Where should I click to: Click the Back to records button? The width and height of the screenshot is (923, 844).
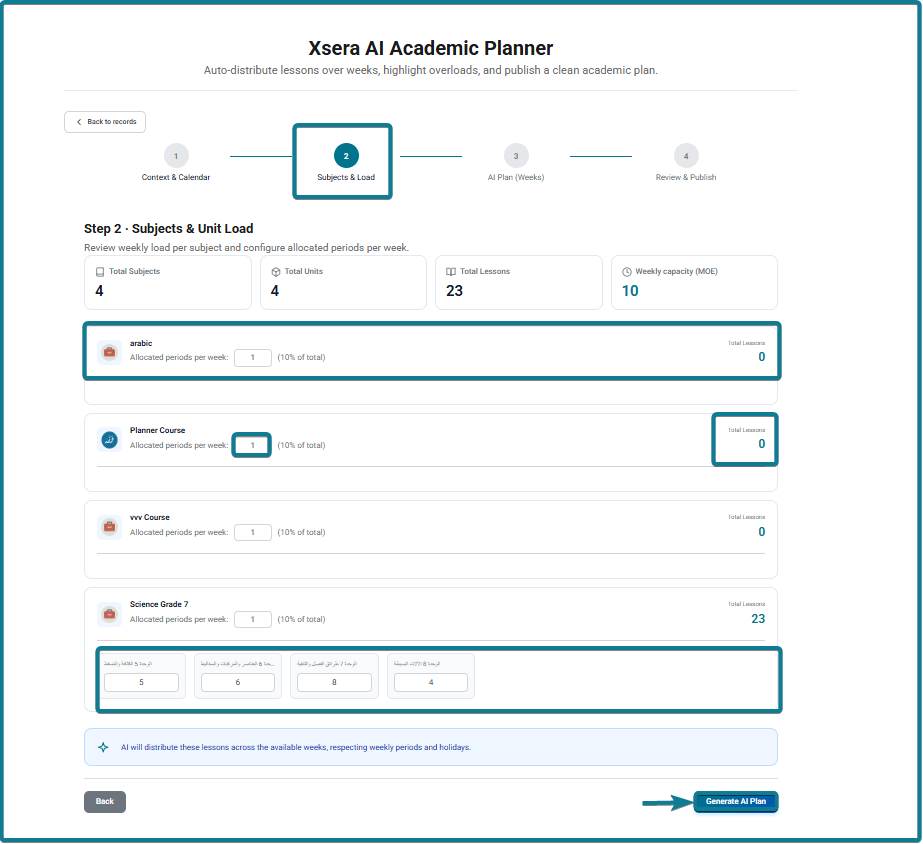pos(105,122)
